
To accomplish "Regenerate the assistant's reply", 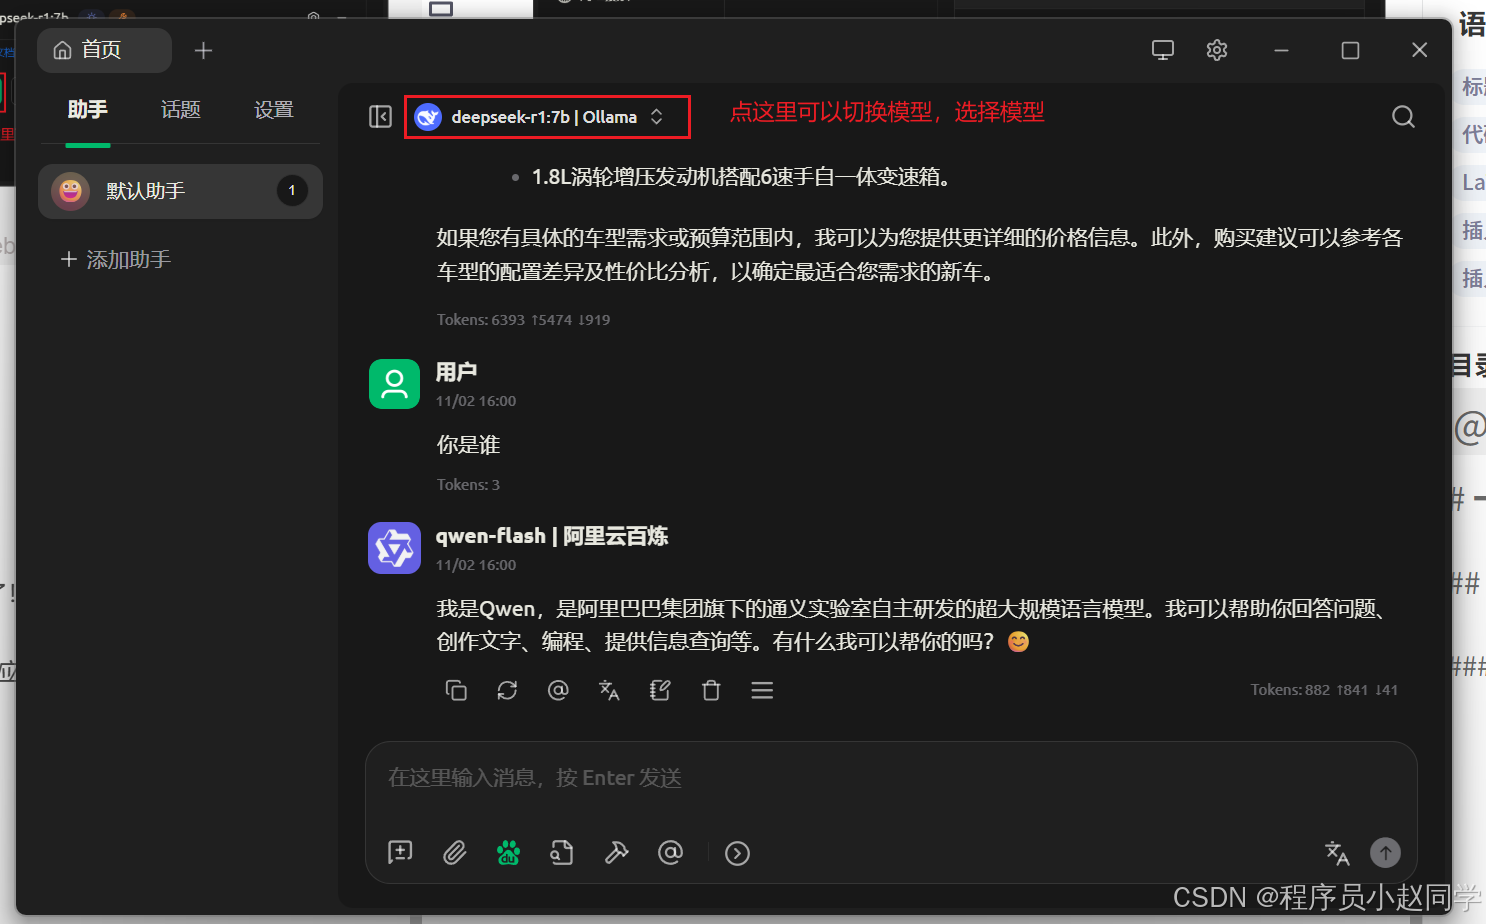I will (507, 690).
